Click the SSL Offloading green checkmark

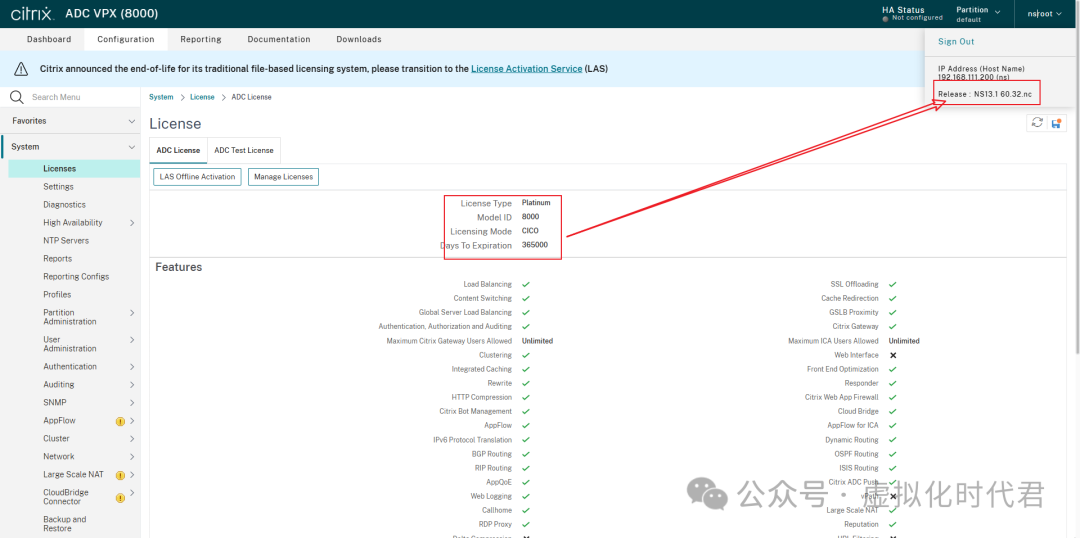coord(893,284)
